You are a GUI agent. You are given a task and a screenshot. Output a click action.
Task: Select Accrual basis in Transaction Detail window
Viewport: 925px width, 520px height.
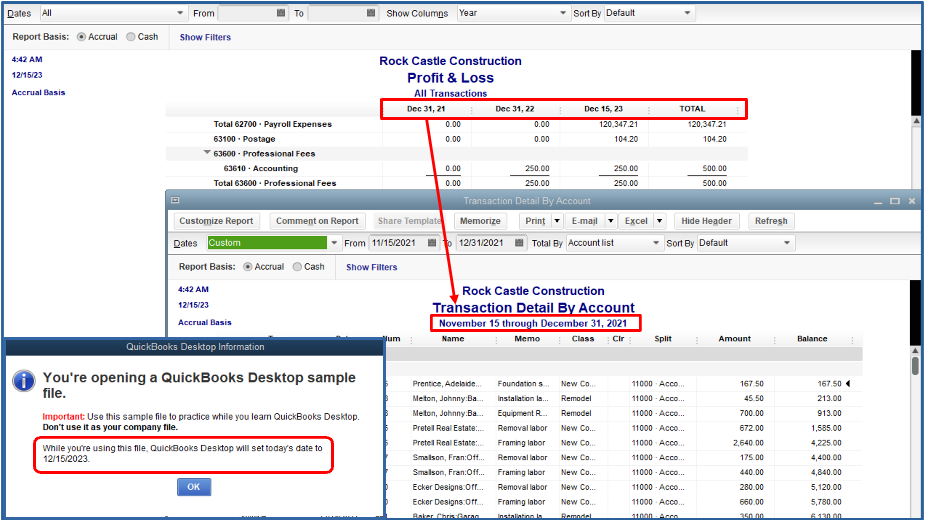pos(248,267)
